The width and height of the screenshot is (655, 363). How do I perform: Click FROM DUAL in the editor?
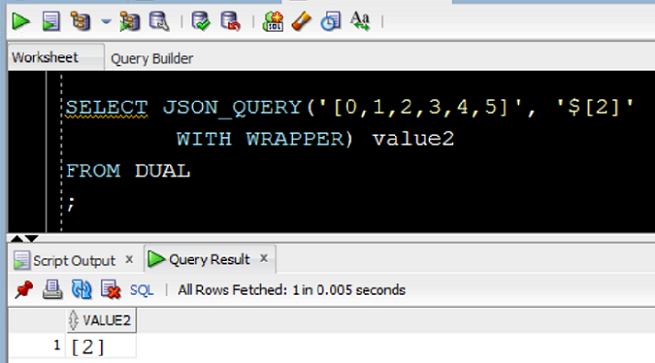(x=128, y=171)
